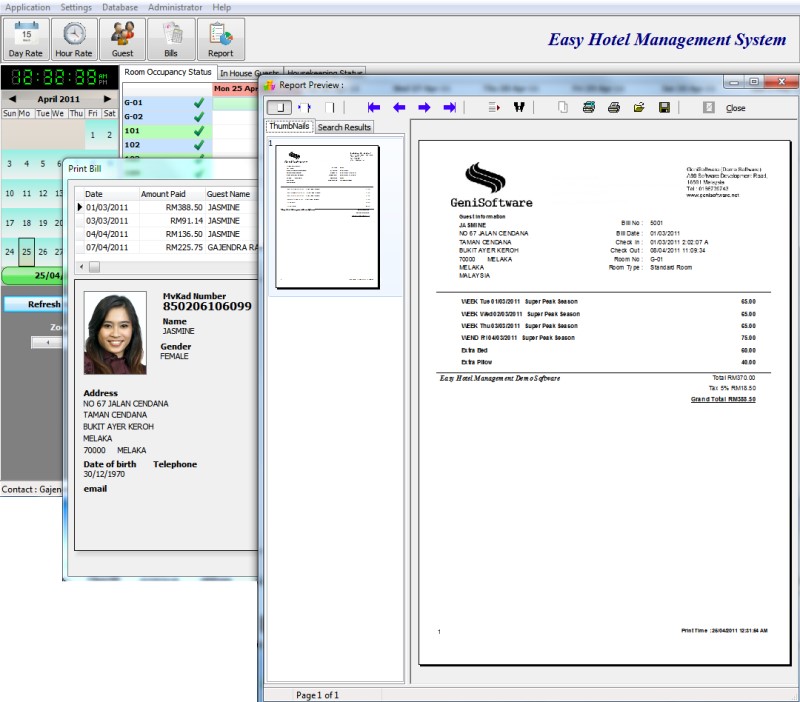800x702 pixels.
Task: Click the zoom slider left arrow
Action: point(47,342)
